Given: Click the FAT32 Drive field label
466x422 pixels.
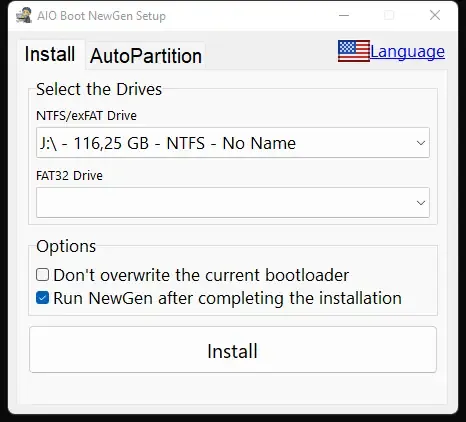Looking at the screenshot, I should pyautogui.click(x=69, y=176).
